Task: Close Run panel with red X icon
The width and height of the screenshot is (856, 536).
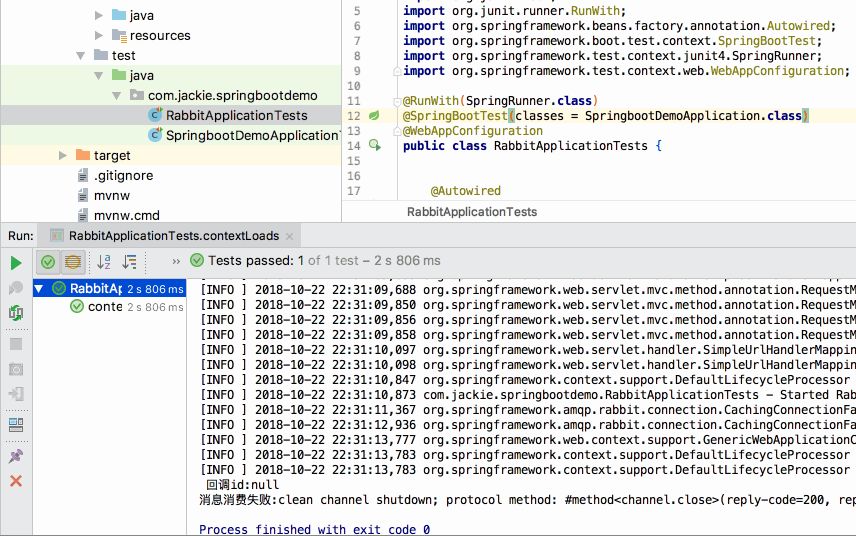Action: [x=16, y=481]
